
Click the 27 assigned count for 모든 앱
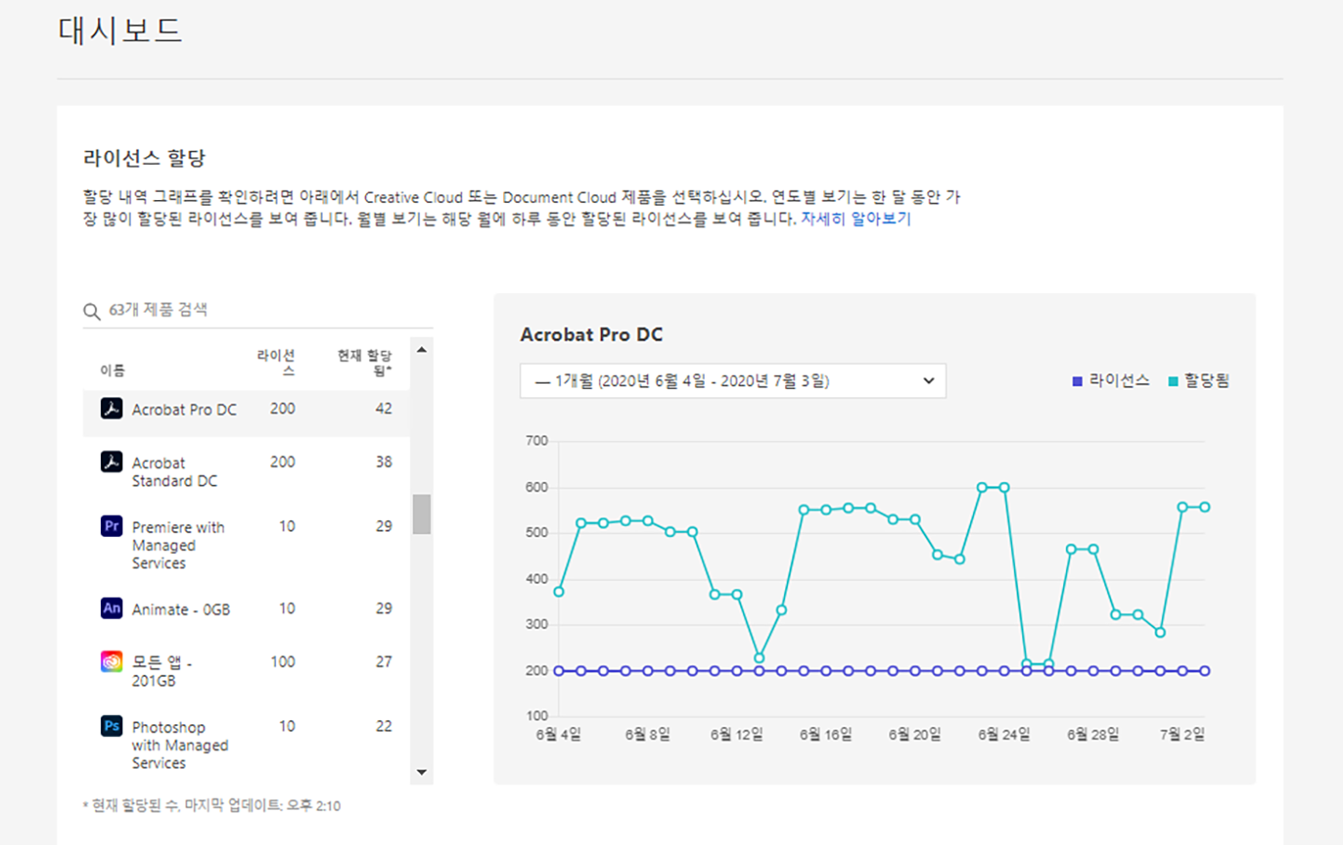coord(384,661)
